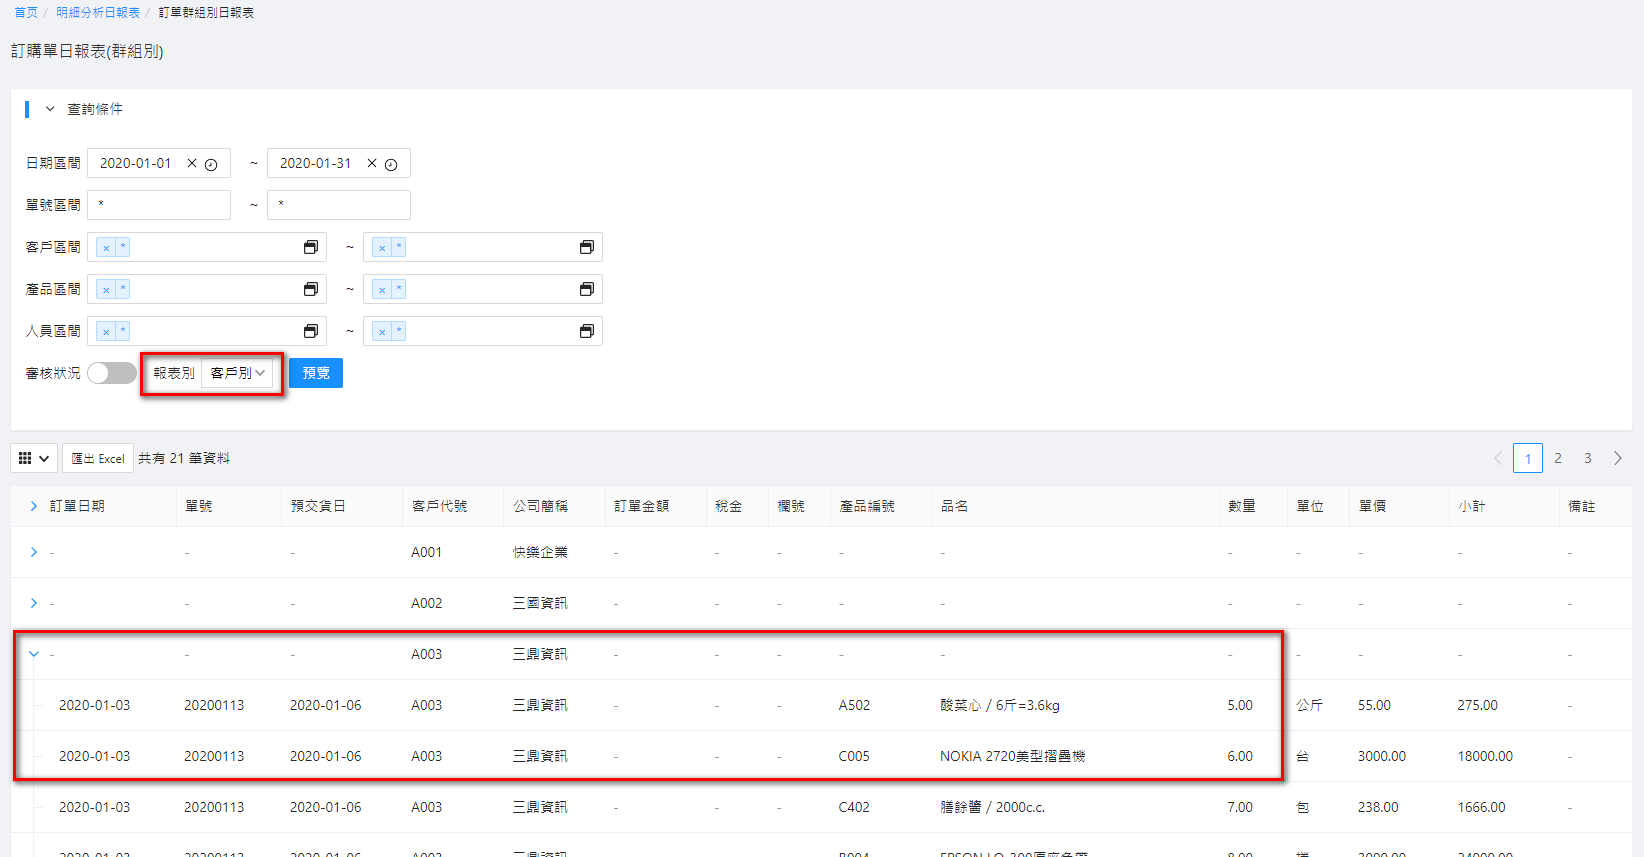This screenshot has width=1644, height=857.
Task: Navigate to 首页 breadcrumb
Action: (26, 13)
